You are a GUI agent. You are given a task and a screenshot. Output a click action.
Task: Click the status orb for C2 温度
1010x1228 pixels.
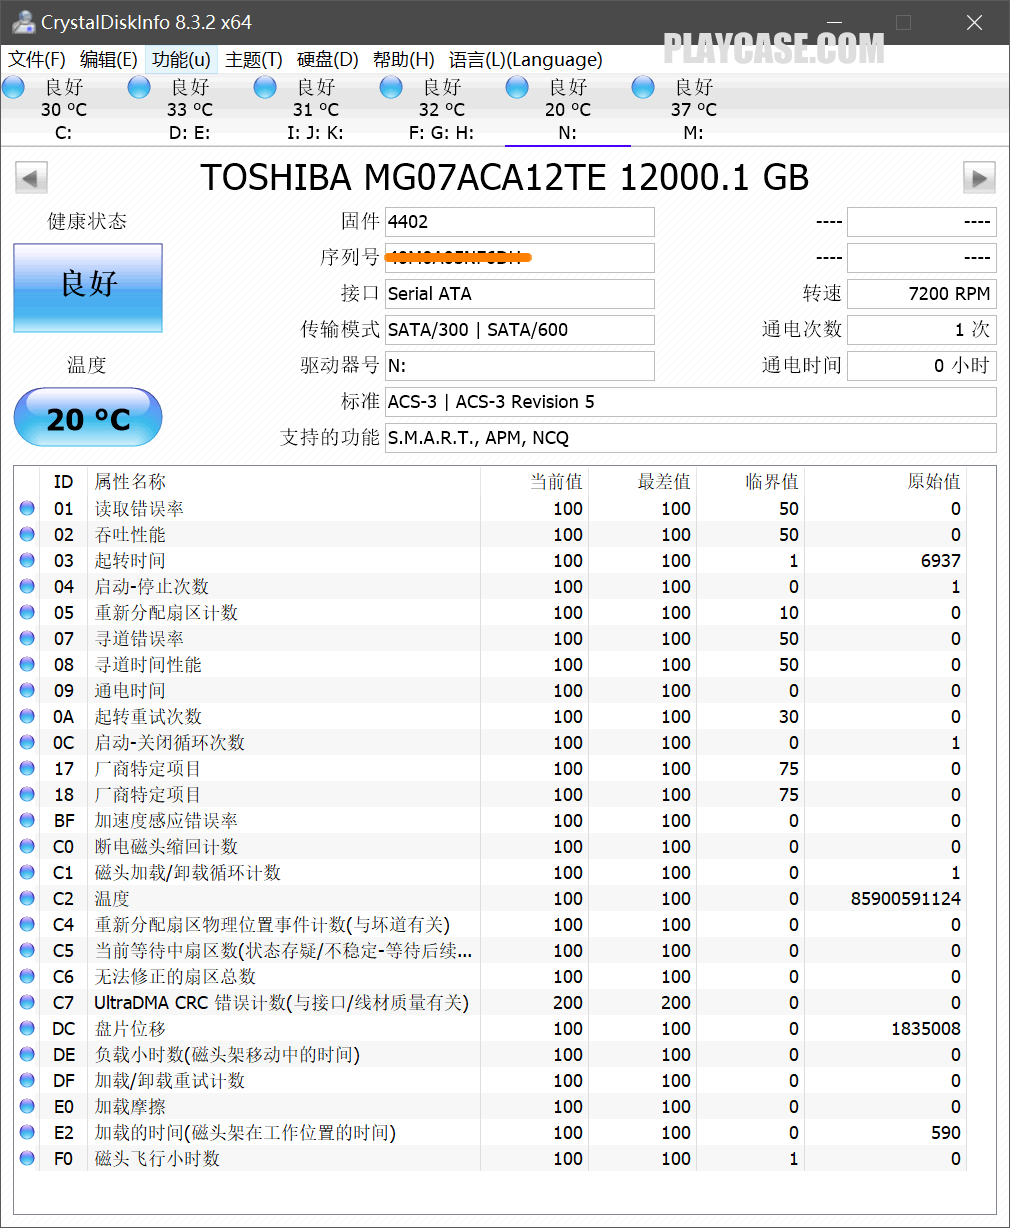click(x=27, y=899)
